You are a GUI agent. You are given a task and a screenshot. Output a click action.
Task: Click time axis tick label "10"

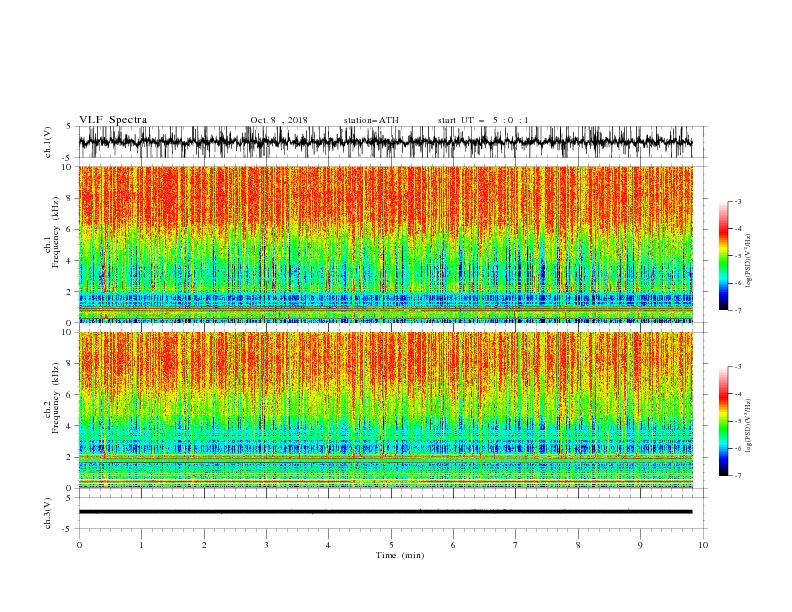click(703, 545)
